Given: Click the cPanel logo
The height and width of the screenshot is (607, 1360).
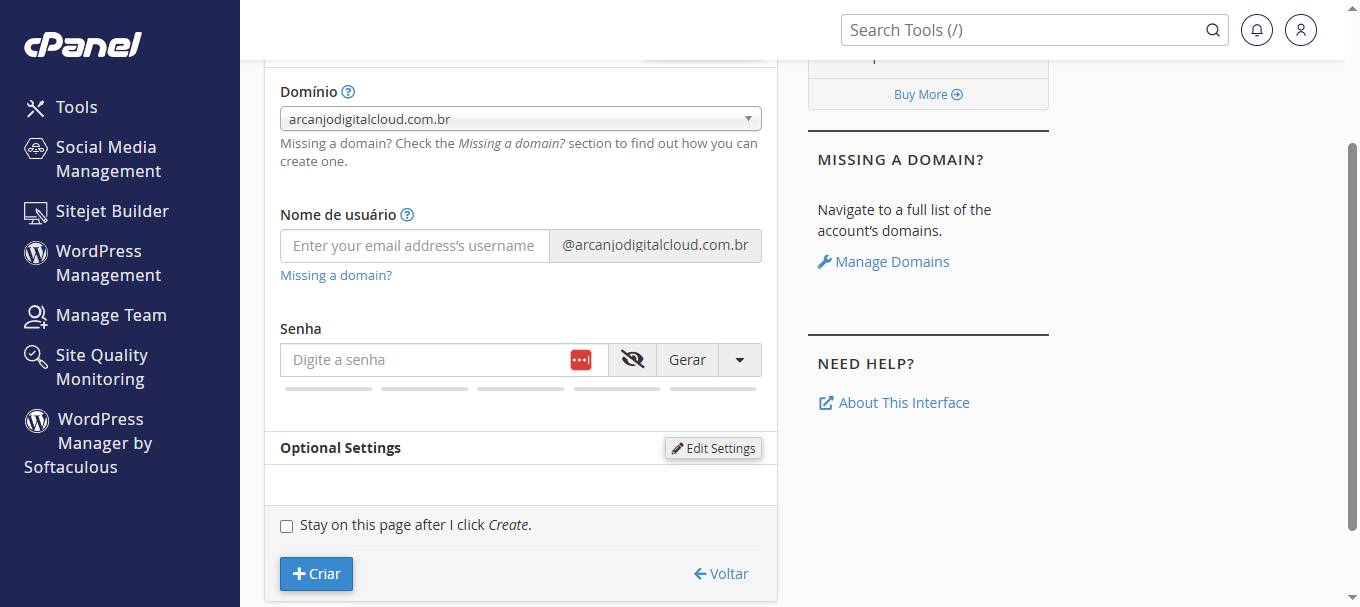Looking at the screenshot, I should tap(83, 45).
